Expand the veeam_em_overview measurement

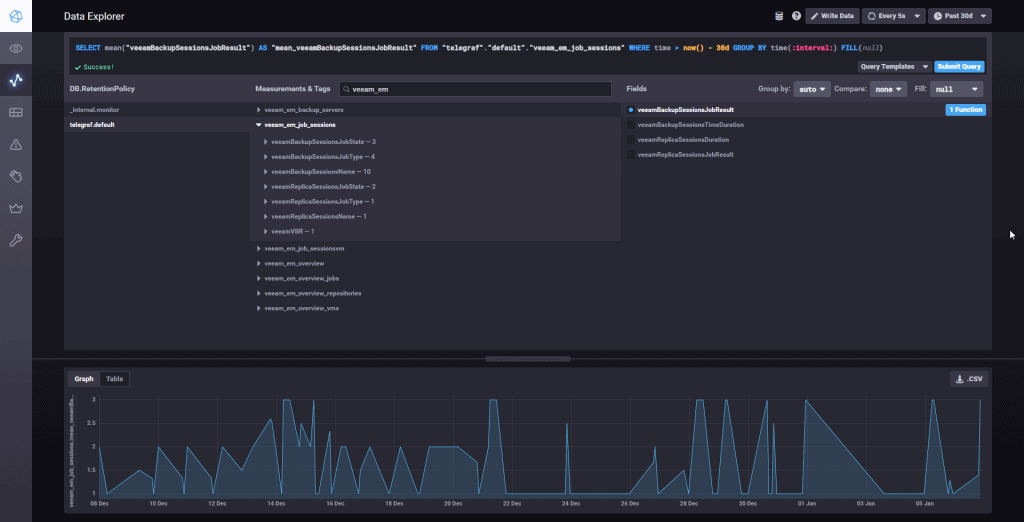[x=435, y=263]
